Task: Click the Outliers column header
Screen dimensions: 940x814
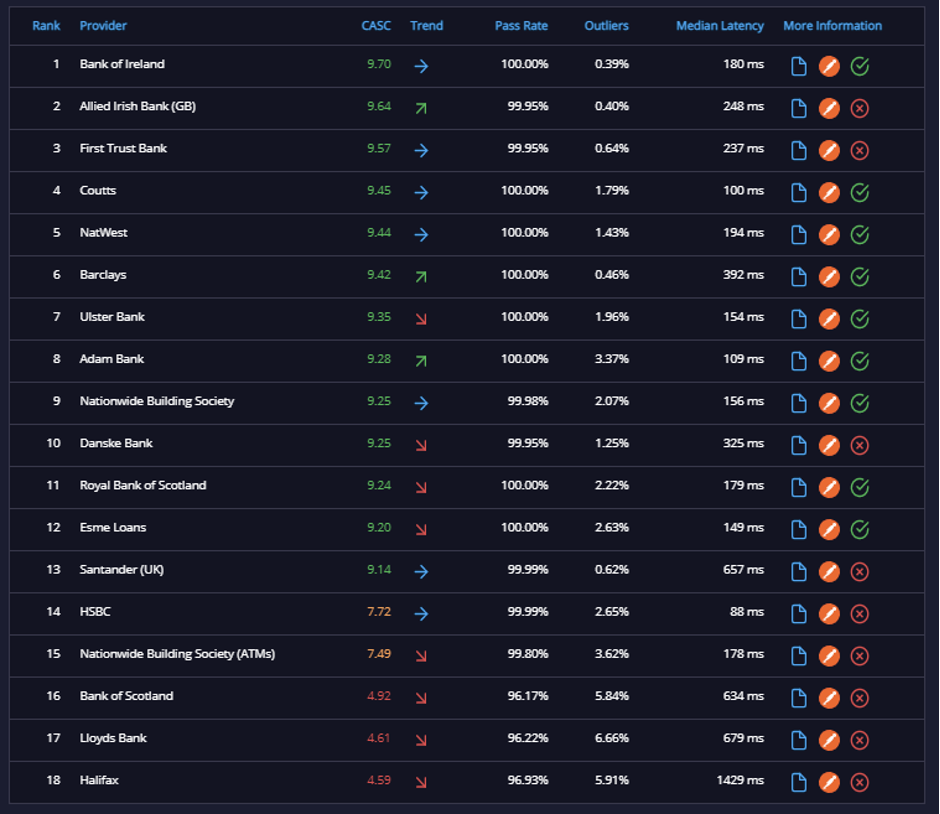Action: pyautogui.click(x=606, y=26)
